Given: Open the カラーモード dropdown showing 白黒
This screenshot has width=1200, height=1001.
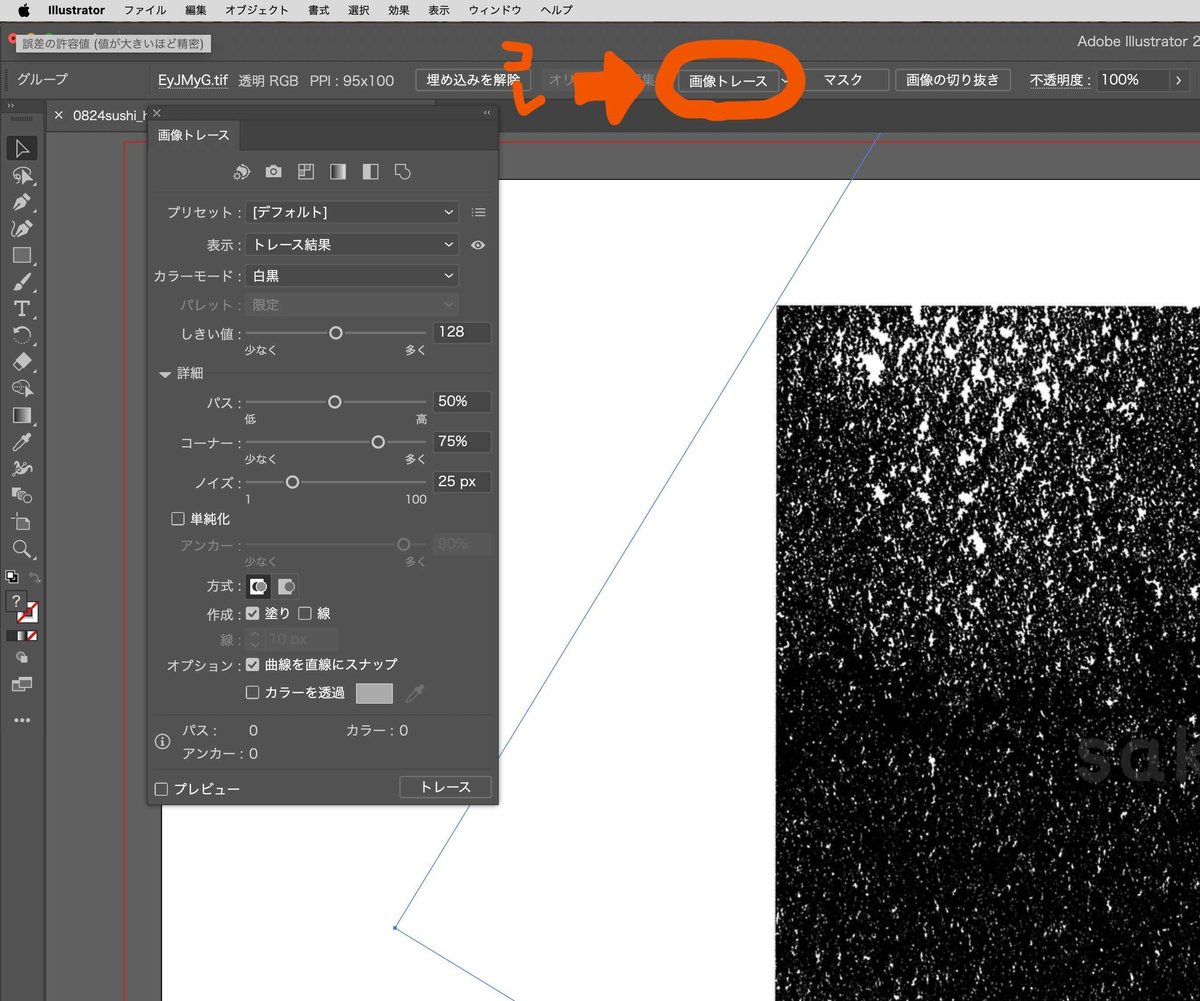Looking at the screenshot, I should tap(352, 276).
